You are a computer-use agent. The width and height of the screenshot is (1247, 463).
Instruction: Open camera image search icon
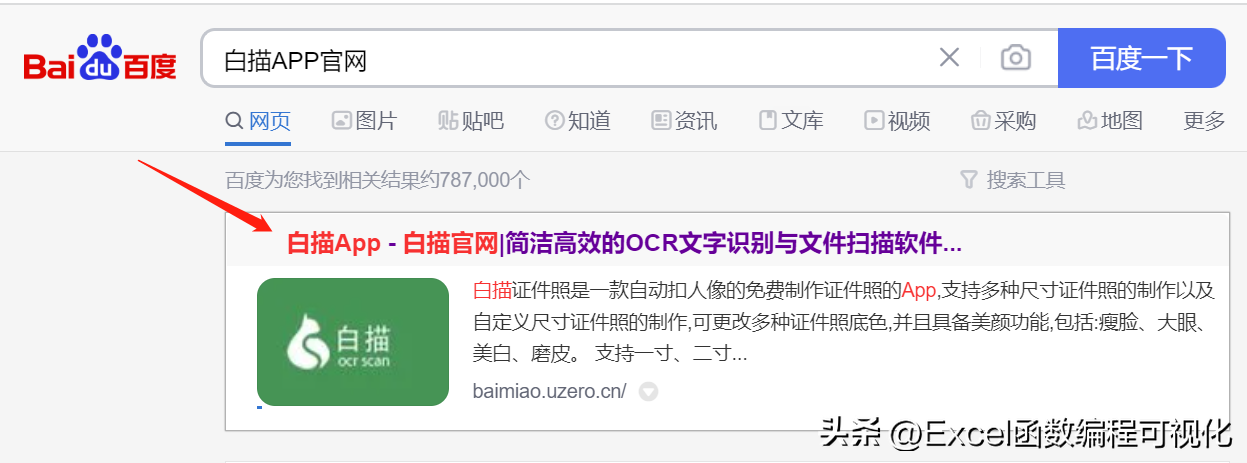click(1015, 58)
